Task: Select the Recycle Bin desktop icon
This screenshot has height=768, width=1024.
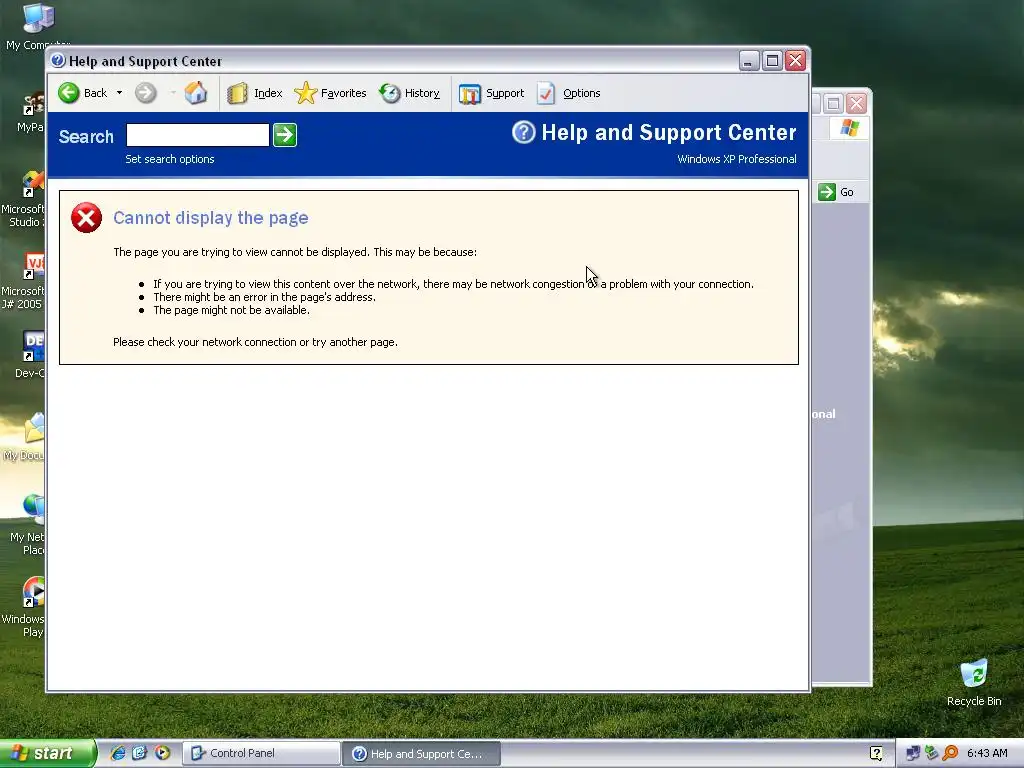Action: click(x=974, y=682)
